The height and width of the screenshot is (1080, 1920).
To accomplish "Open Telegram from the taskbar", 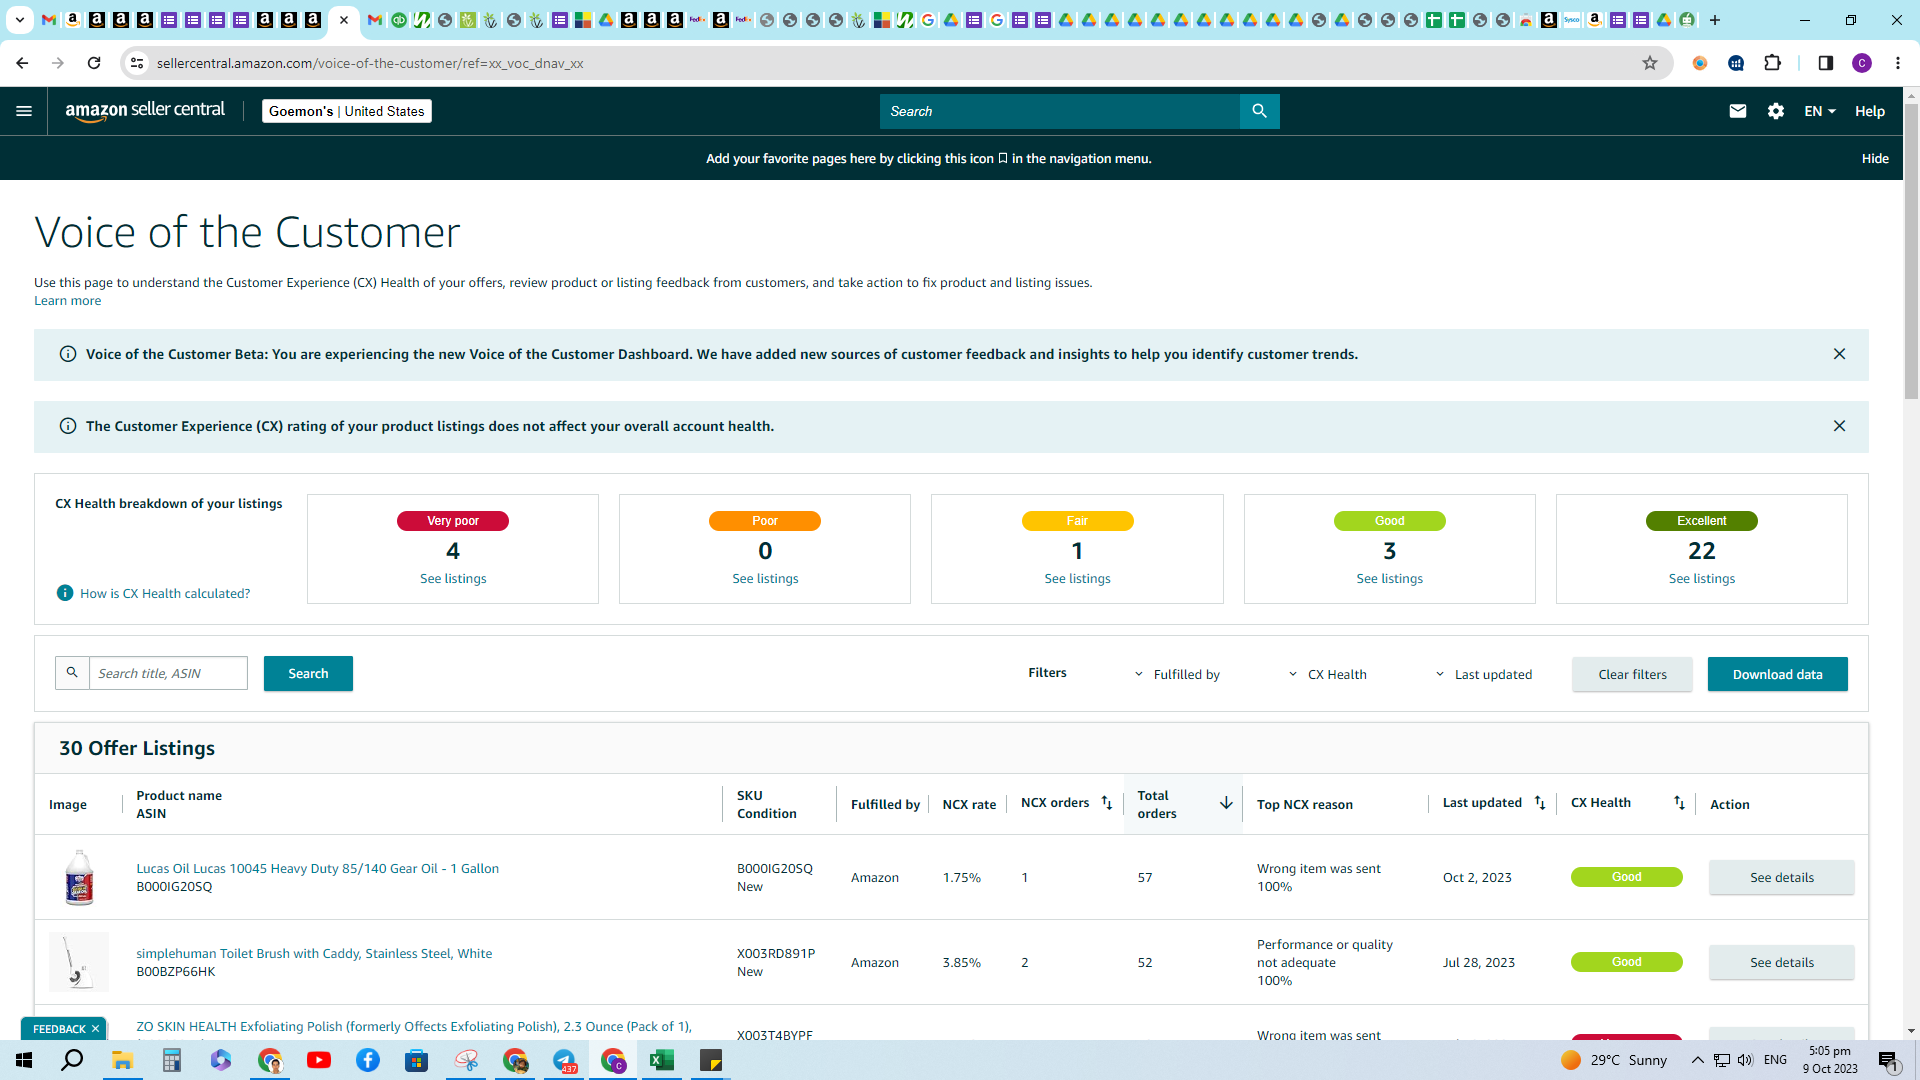I will pos(564,1060).
